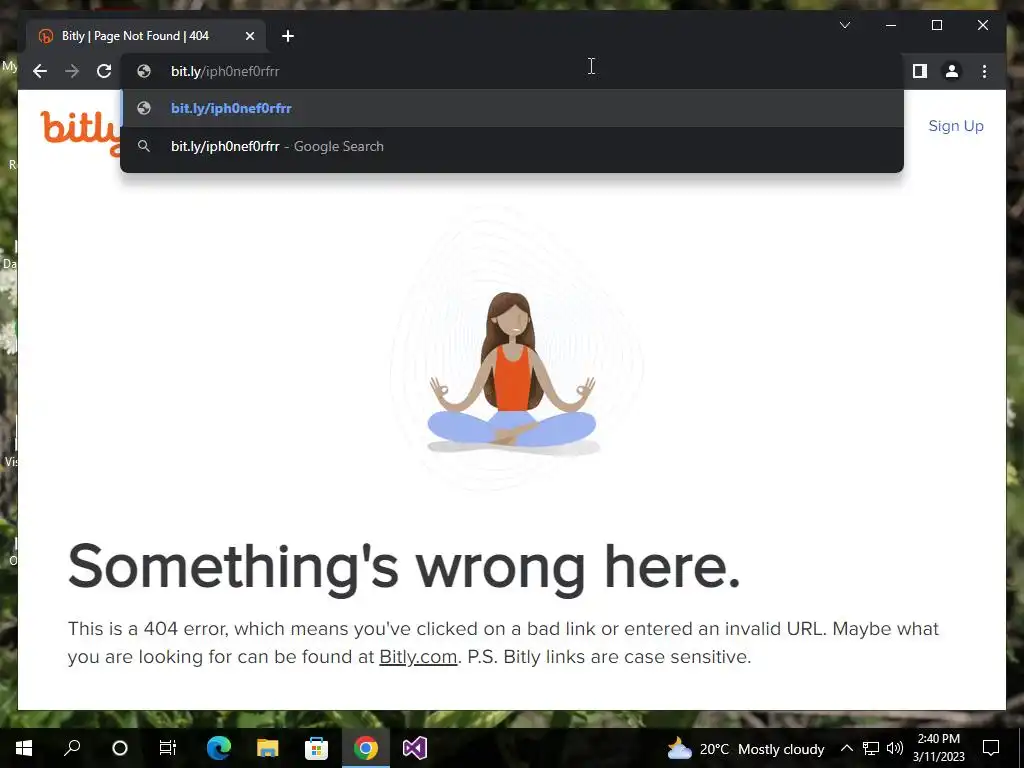1024x768 pixels.
Task: Launch Microsoft Edge from taskbar
Action: pos(219,748)
